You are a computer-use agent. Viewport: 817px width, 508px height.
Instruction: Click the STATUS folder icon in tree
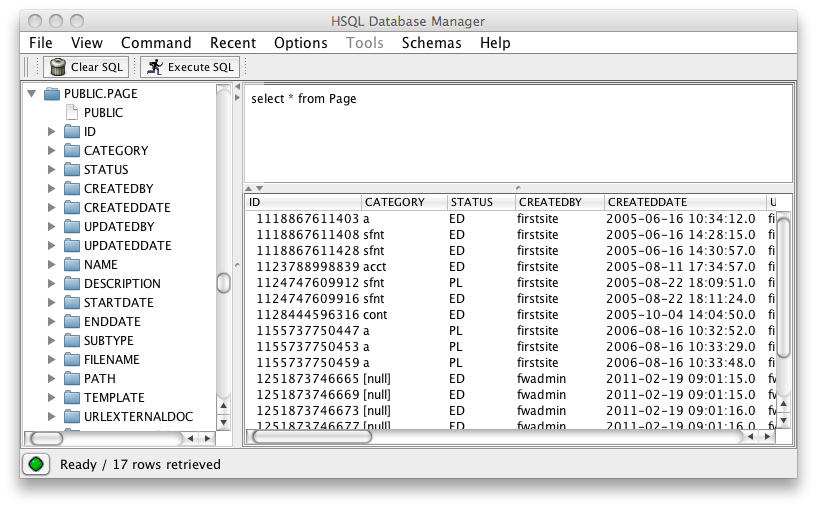click(x=72, y=169)
